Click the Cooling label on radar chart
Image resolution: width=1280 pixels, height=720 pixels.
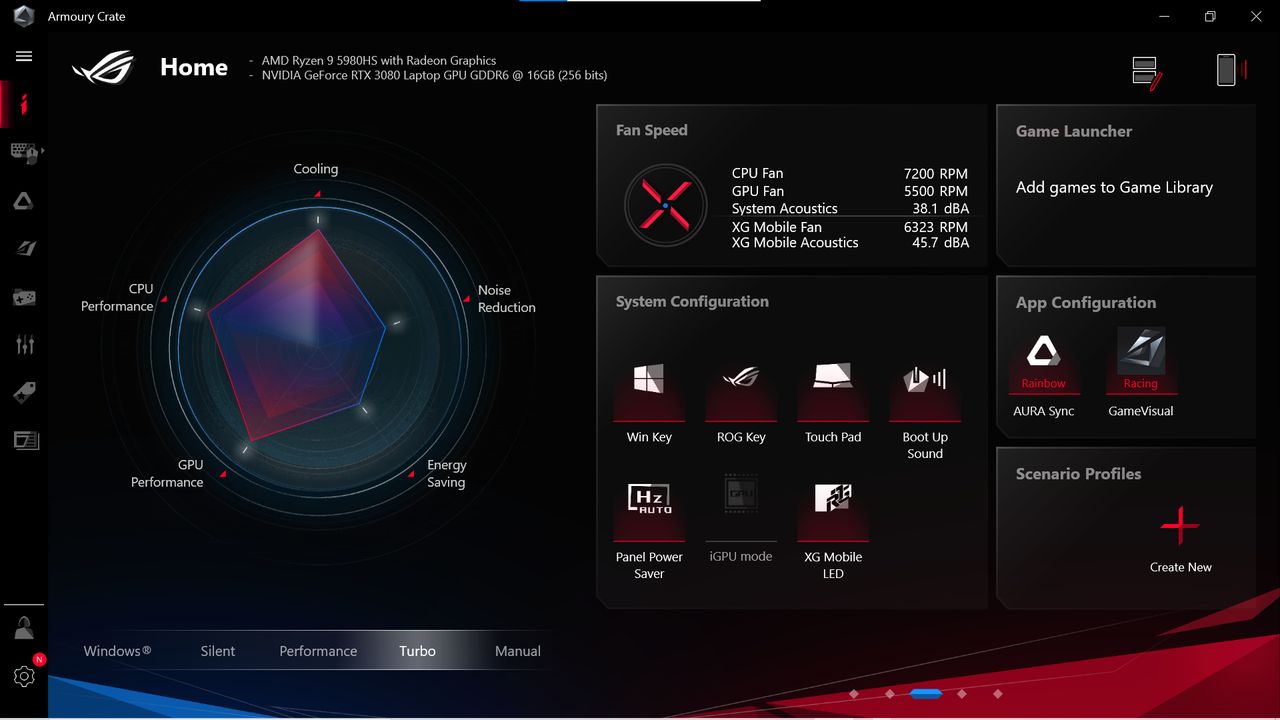[x=316, y=169]
